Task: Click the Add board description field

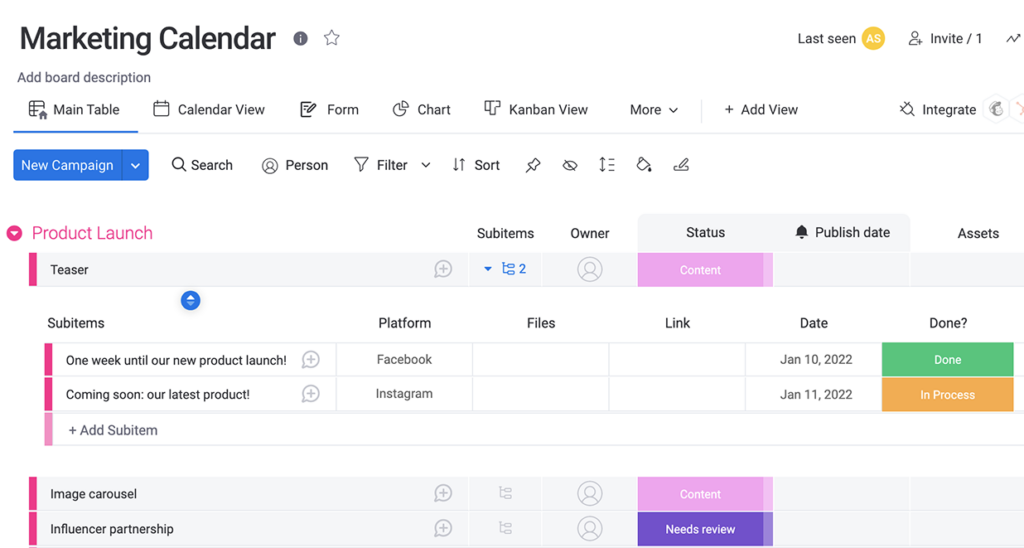Action: pyautogui.click(x=84, y=77)
